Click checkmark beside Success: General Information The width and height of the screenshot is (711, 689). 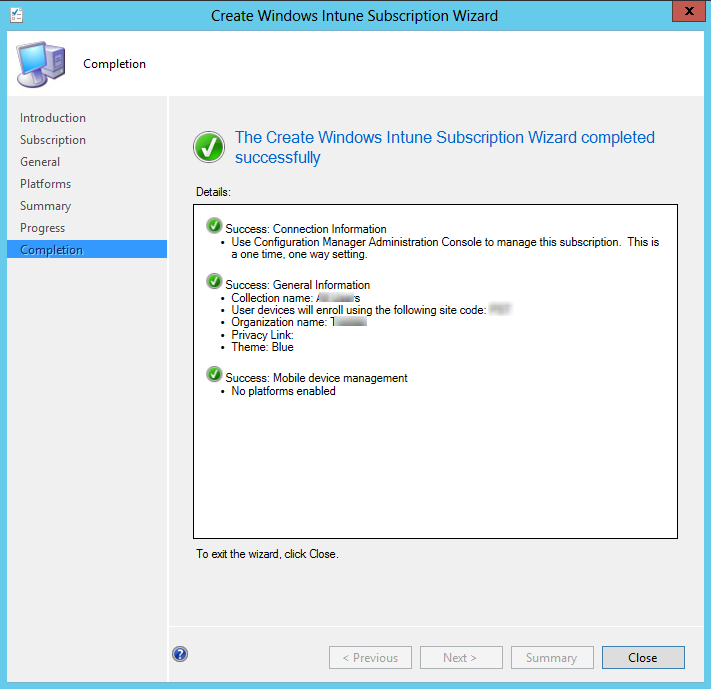(214, 281)
